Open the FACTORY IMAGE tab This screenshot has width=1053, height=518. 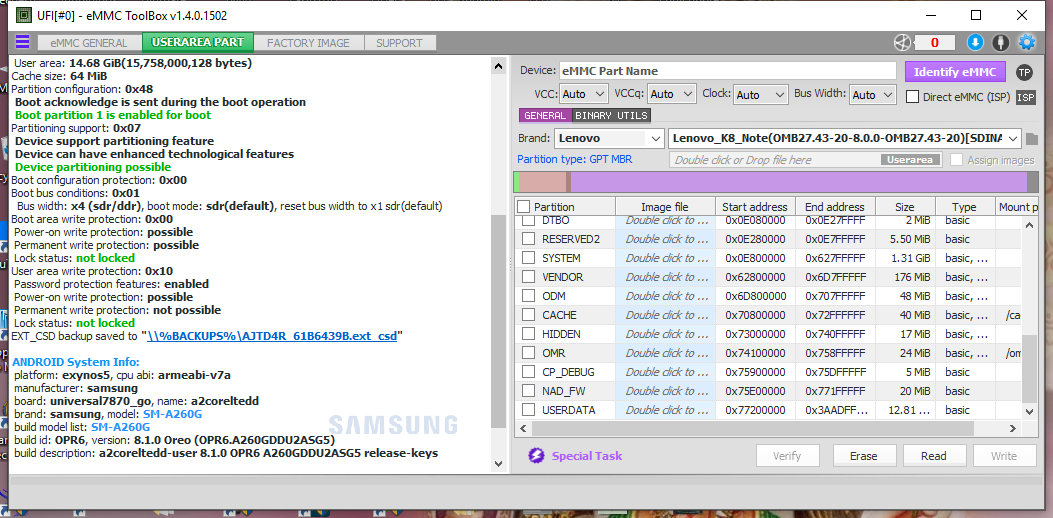tap(308, 43)
